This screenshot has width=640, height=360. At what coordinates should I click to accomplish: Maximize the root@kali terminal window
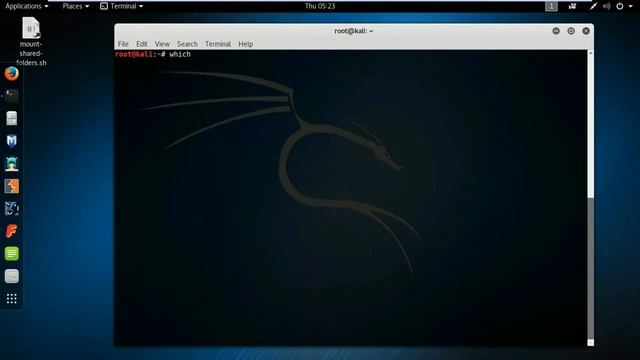[571, 31]
